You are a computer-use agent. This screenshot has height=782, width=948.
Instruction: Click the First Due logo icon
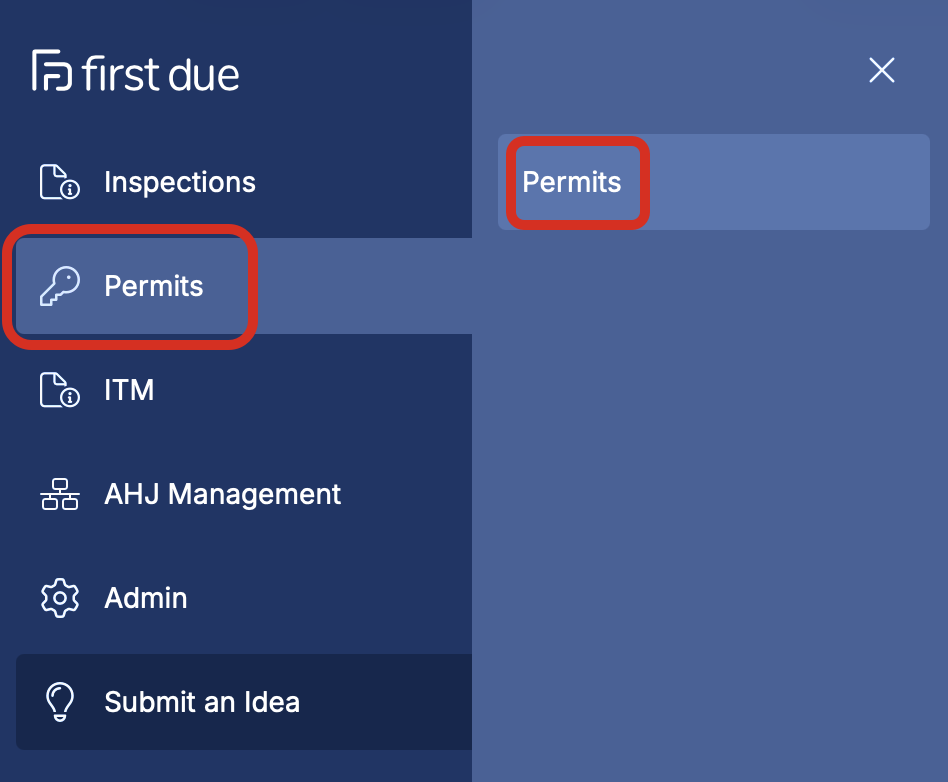pos(52,71)
